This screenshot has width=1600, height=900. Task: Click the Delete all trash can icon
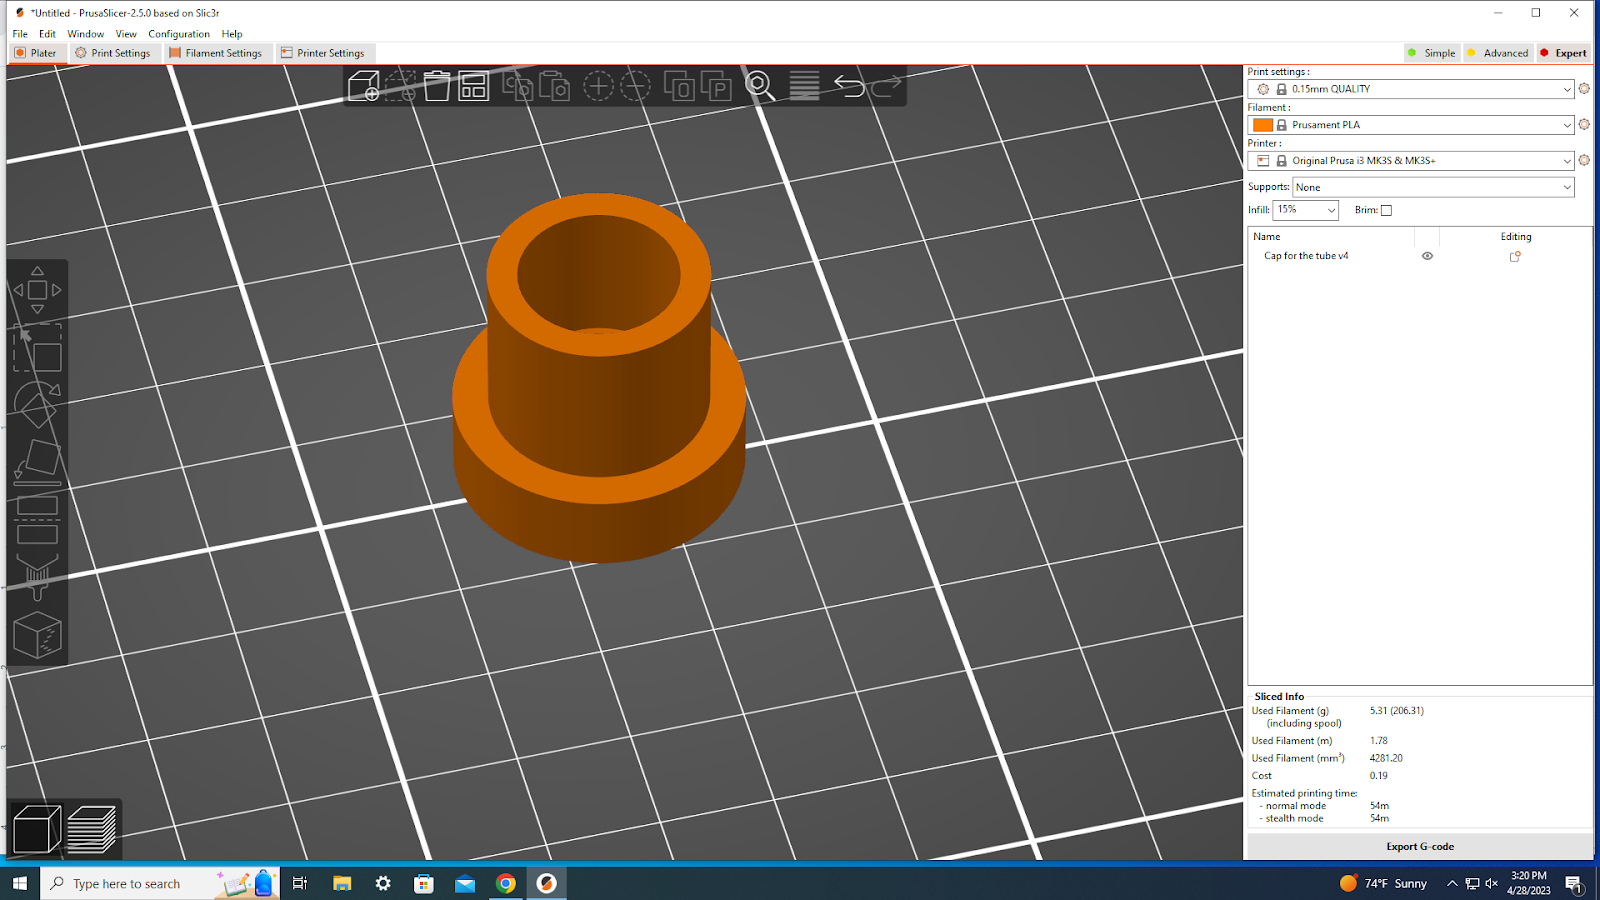(x=437, y=86)
